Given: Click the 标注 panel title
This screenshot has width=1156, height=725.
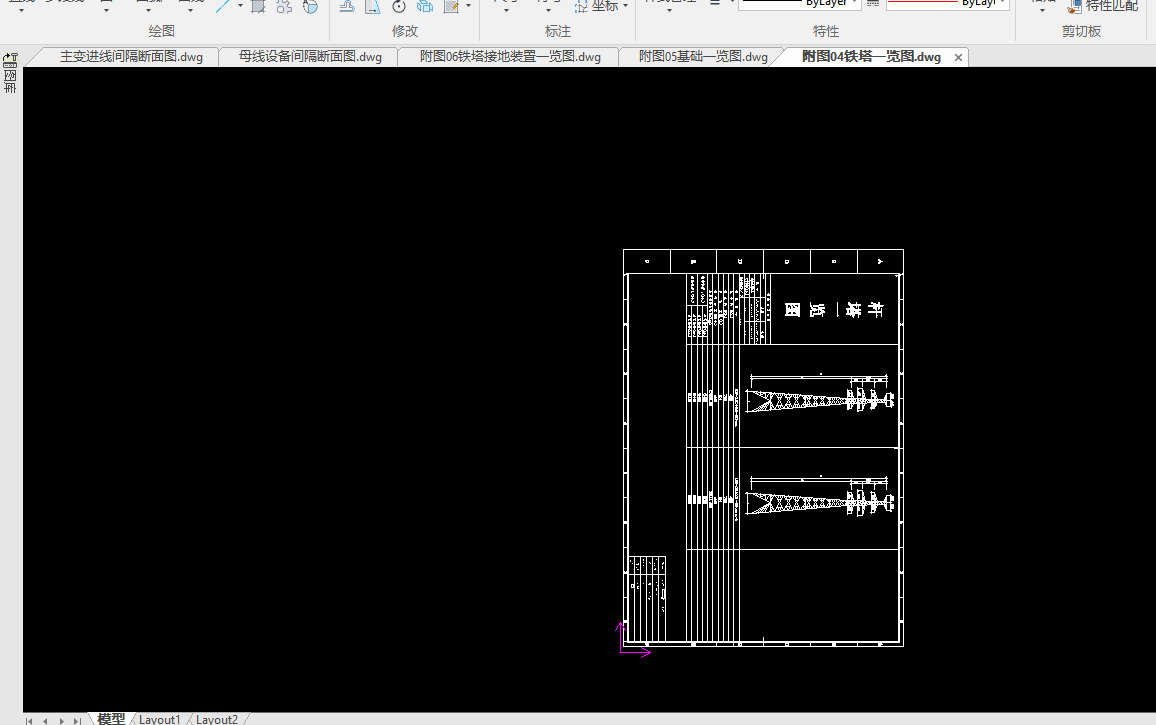Looking at the screenshot, I should (x=557, y=31).
